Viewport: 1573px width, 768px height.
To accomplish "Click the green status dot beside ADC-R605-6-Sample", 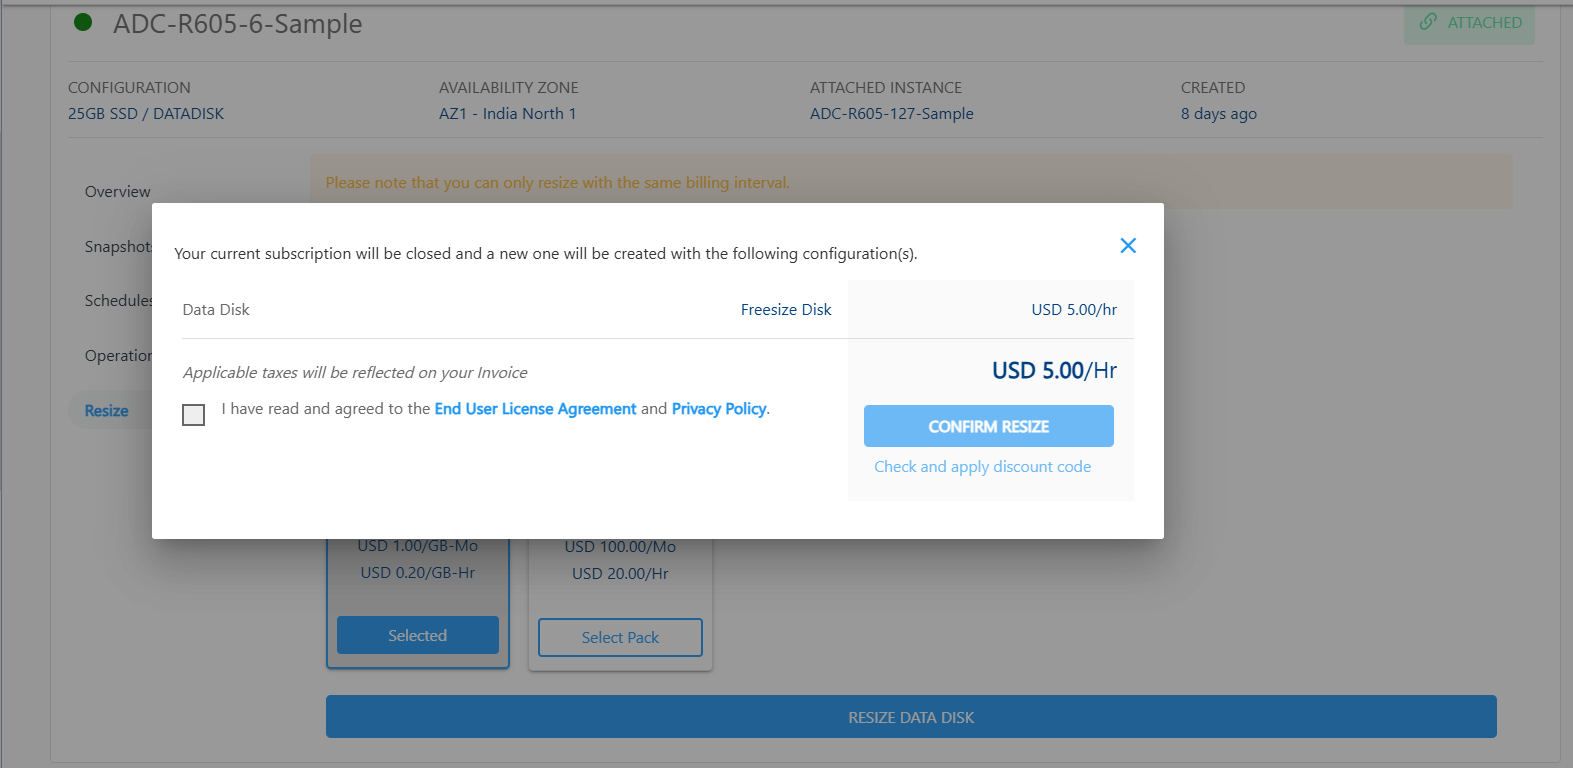I will 84,22.
